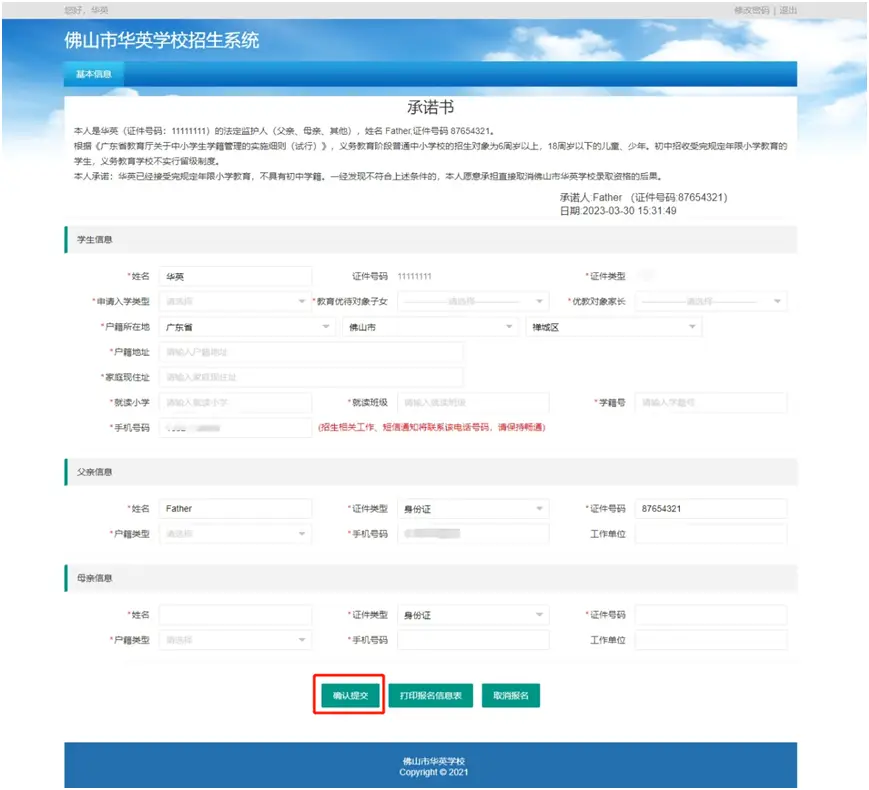
Task: Click the 取消报名 cancel registration button
Action: pos(514,694)
